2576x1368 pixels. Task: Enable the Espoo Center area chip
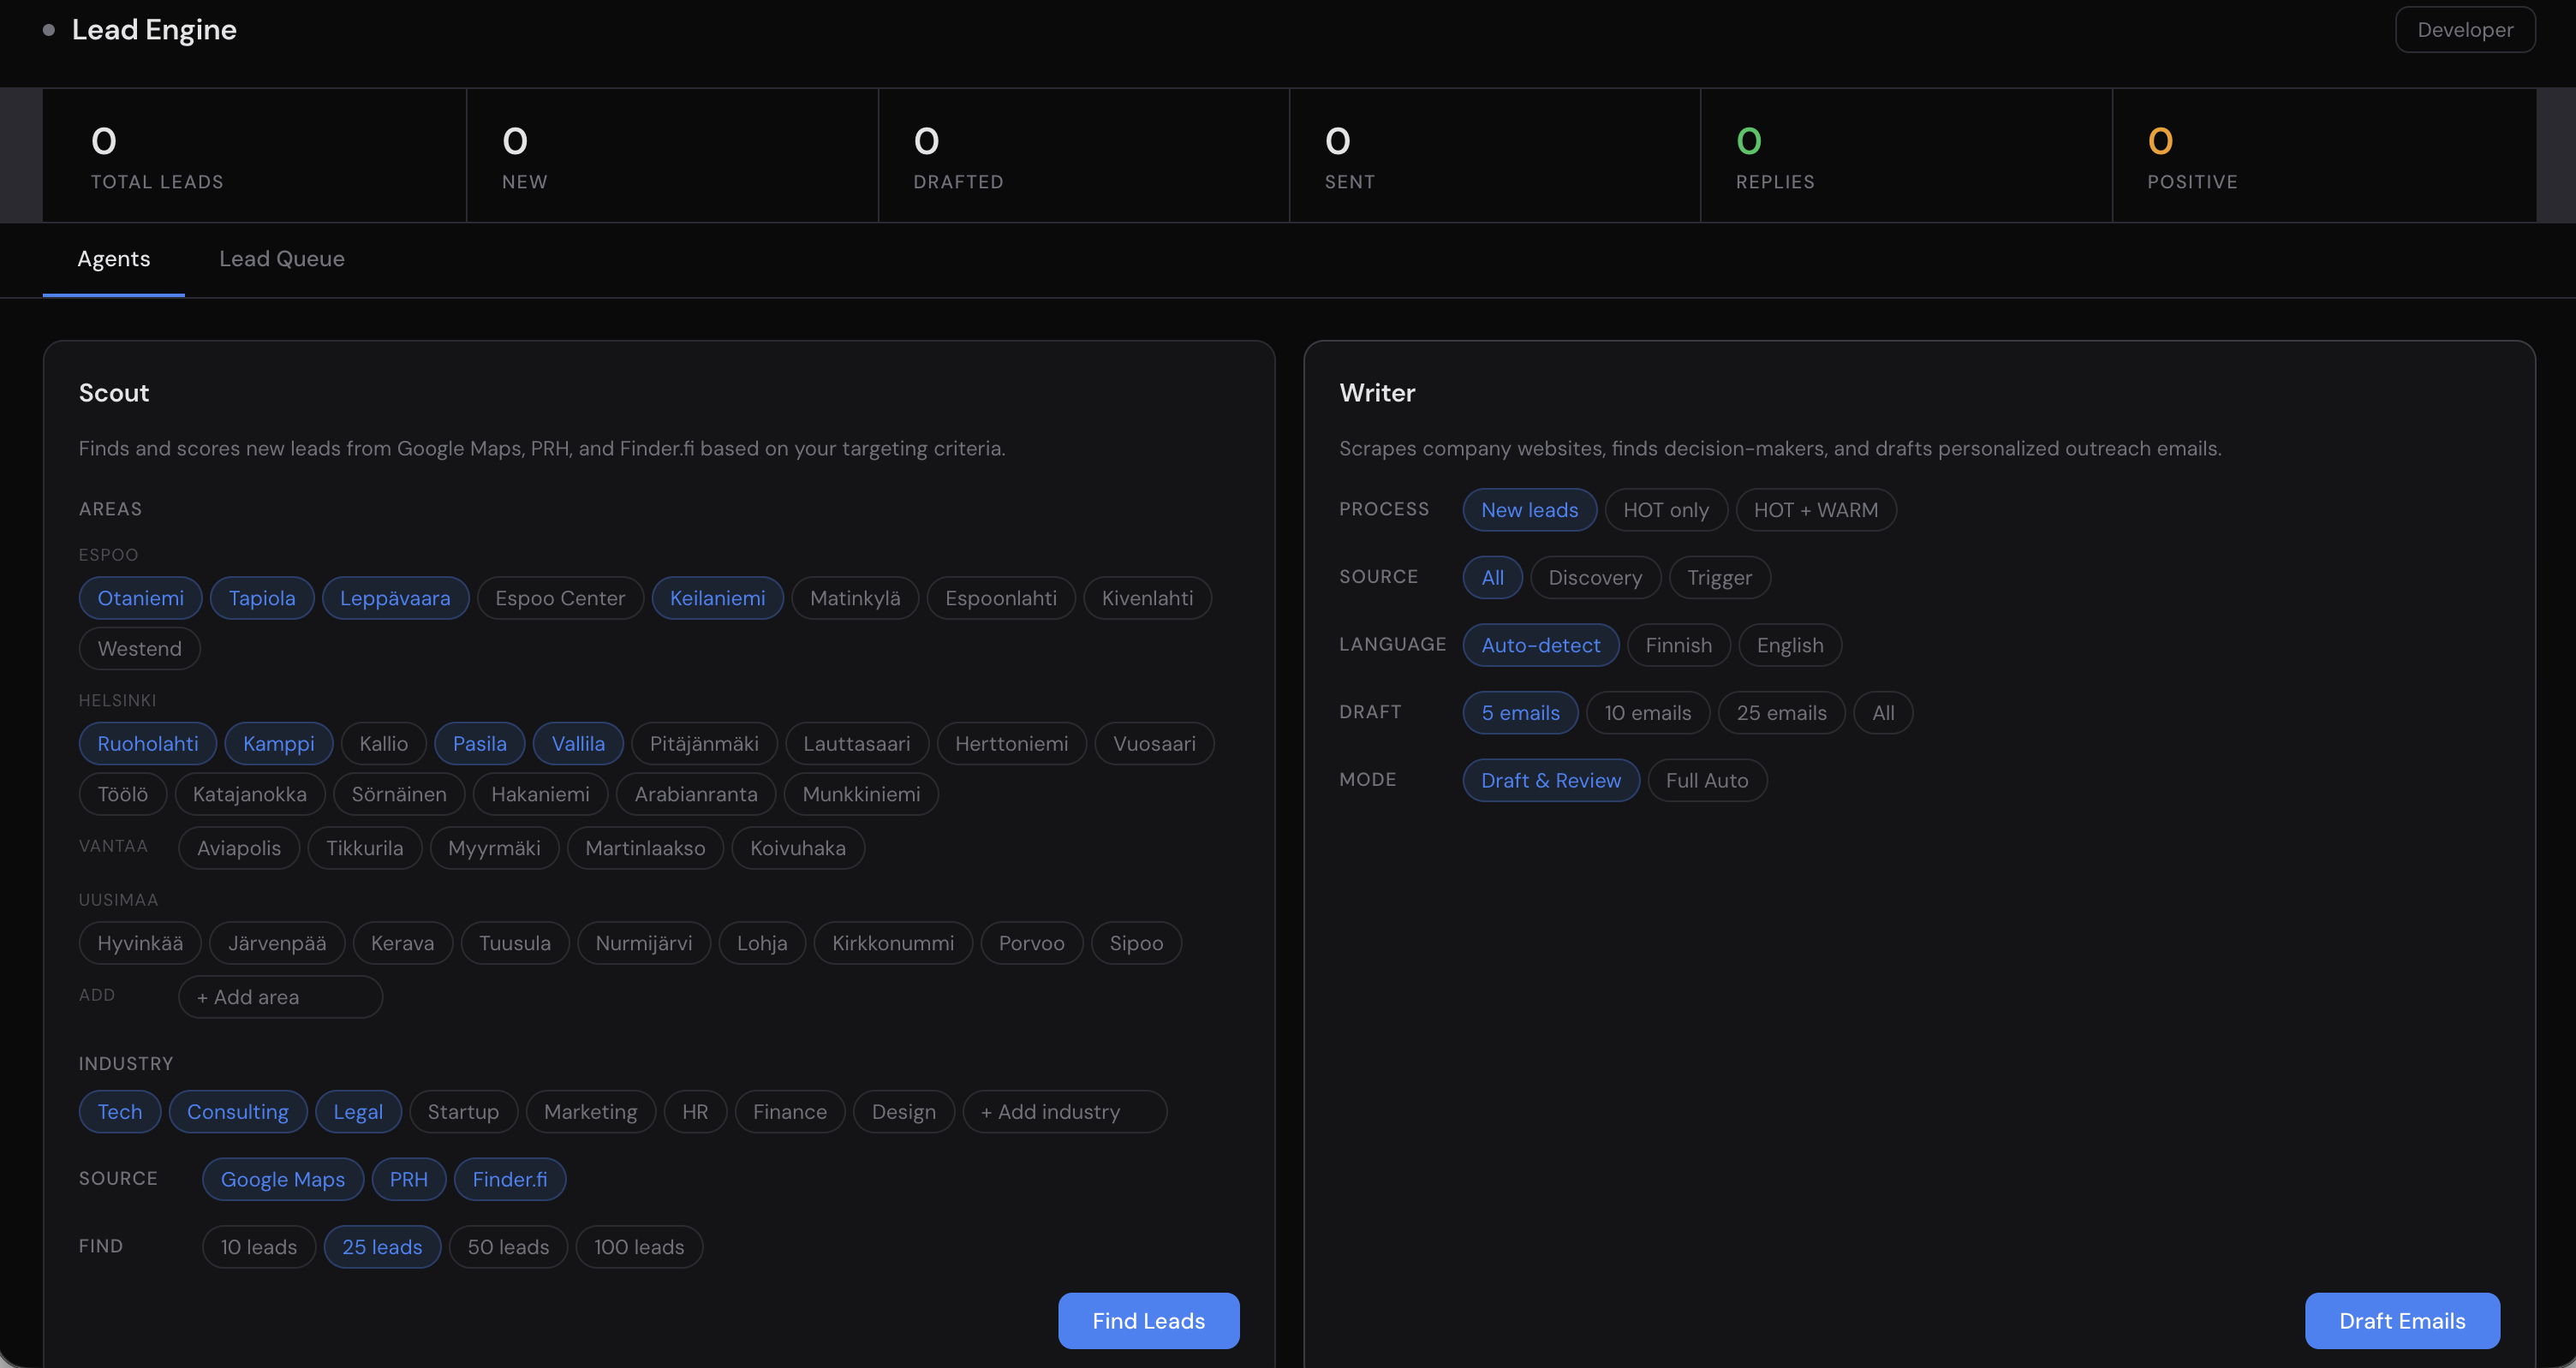click(x=559, y=598)
